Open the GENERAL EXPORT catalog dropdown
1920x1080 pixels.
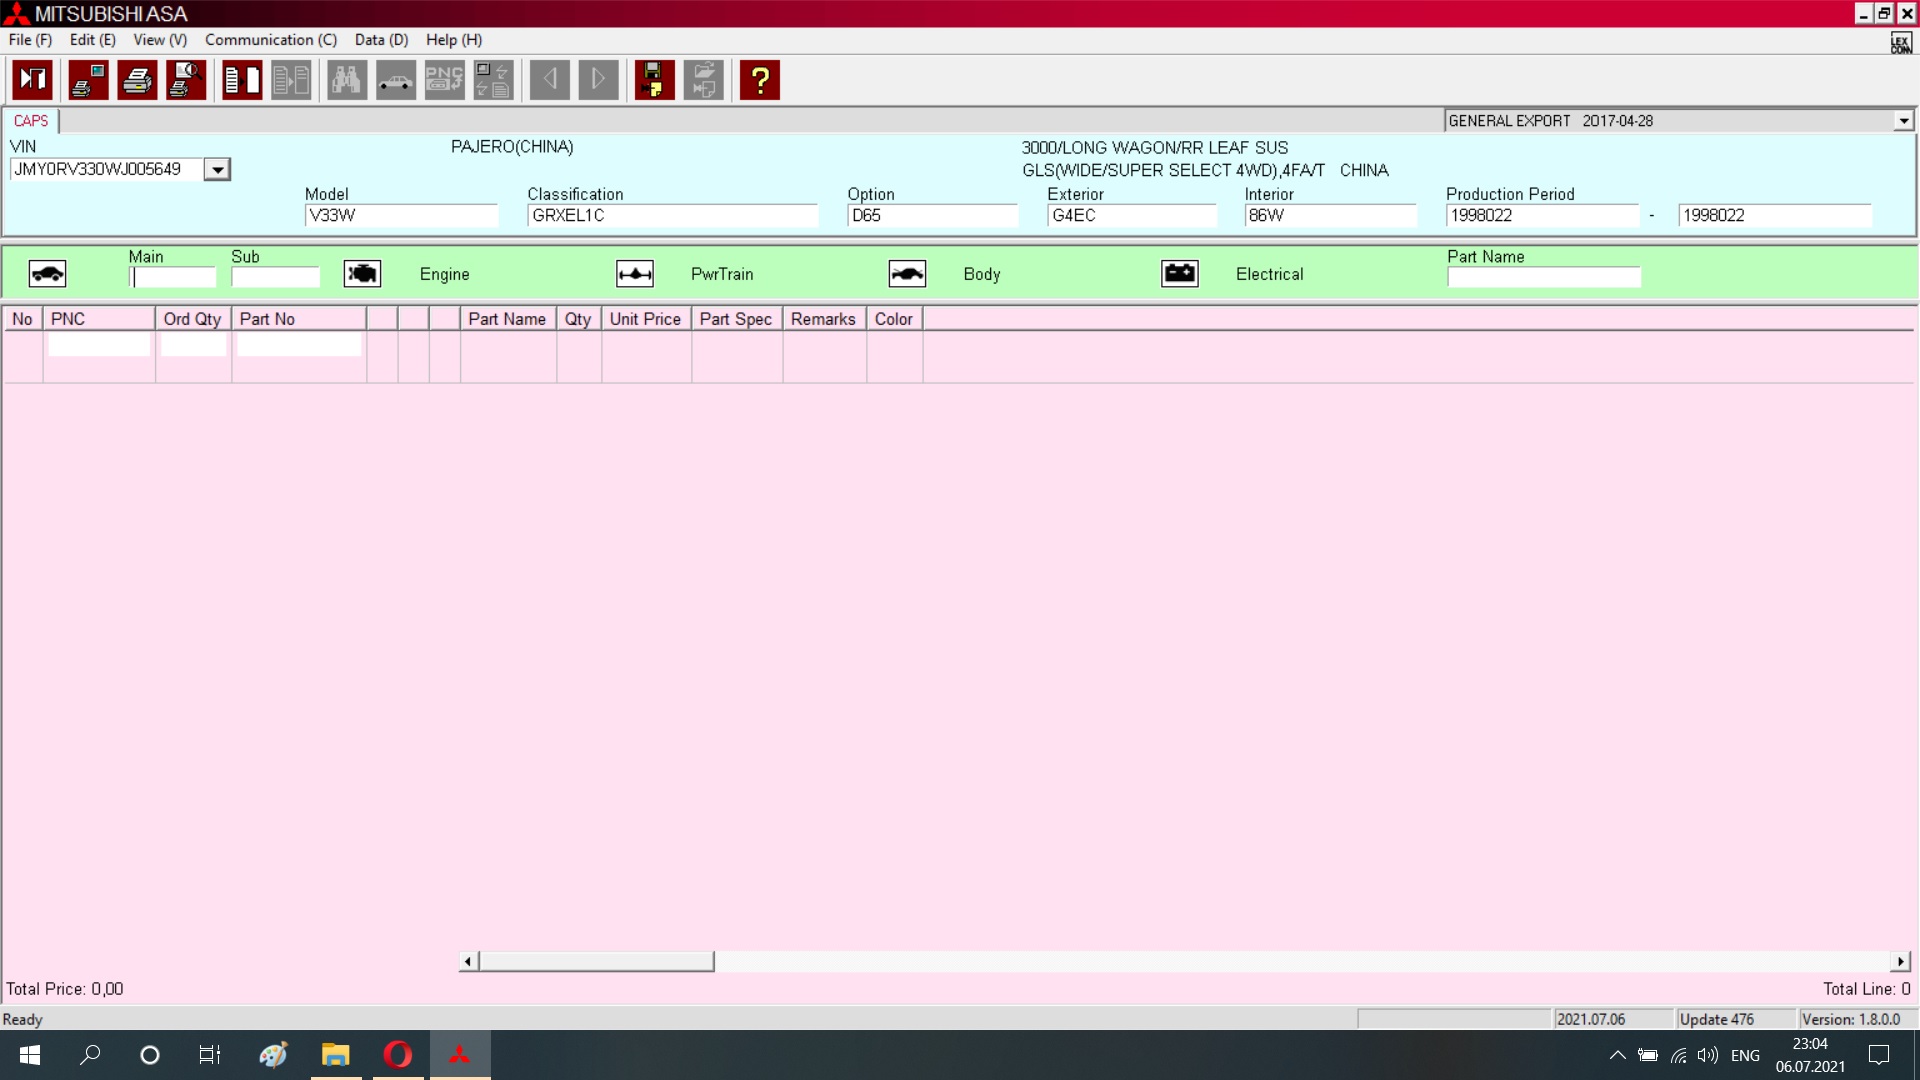click(1903, 121)
